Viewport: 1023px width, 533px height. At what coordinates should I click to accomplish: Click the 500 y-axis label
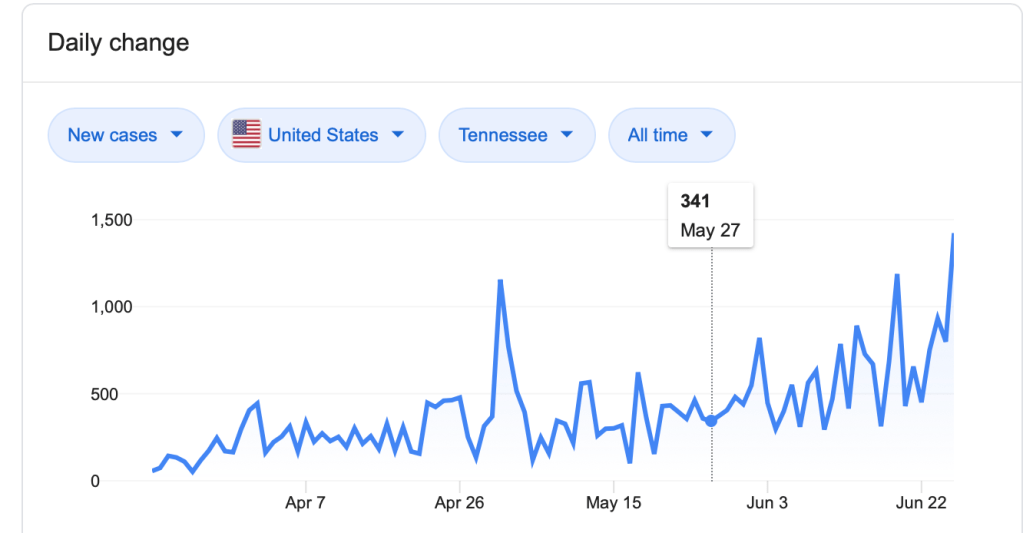click(x=117, y=394)
